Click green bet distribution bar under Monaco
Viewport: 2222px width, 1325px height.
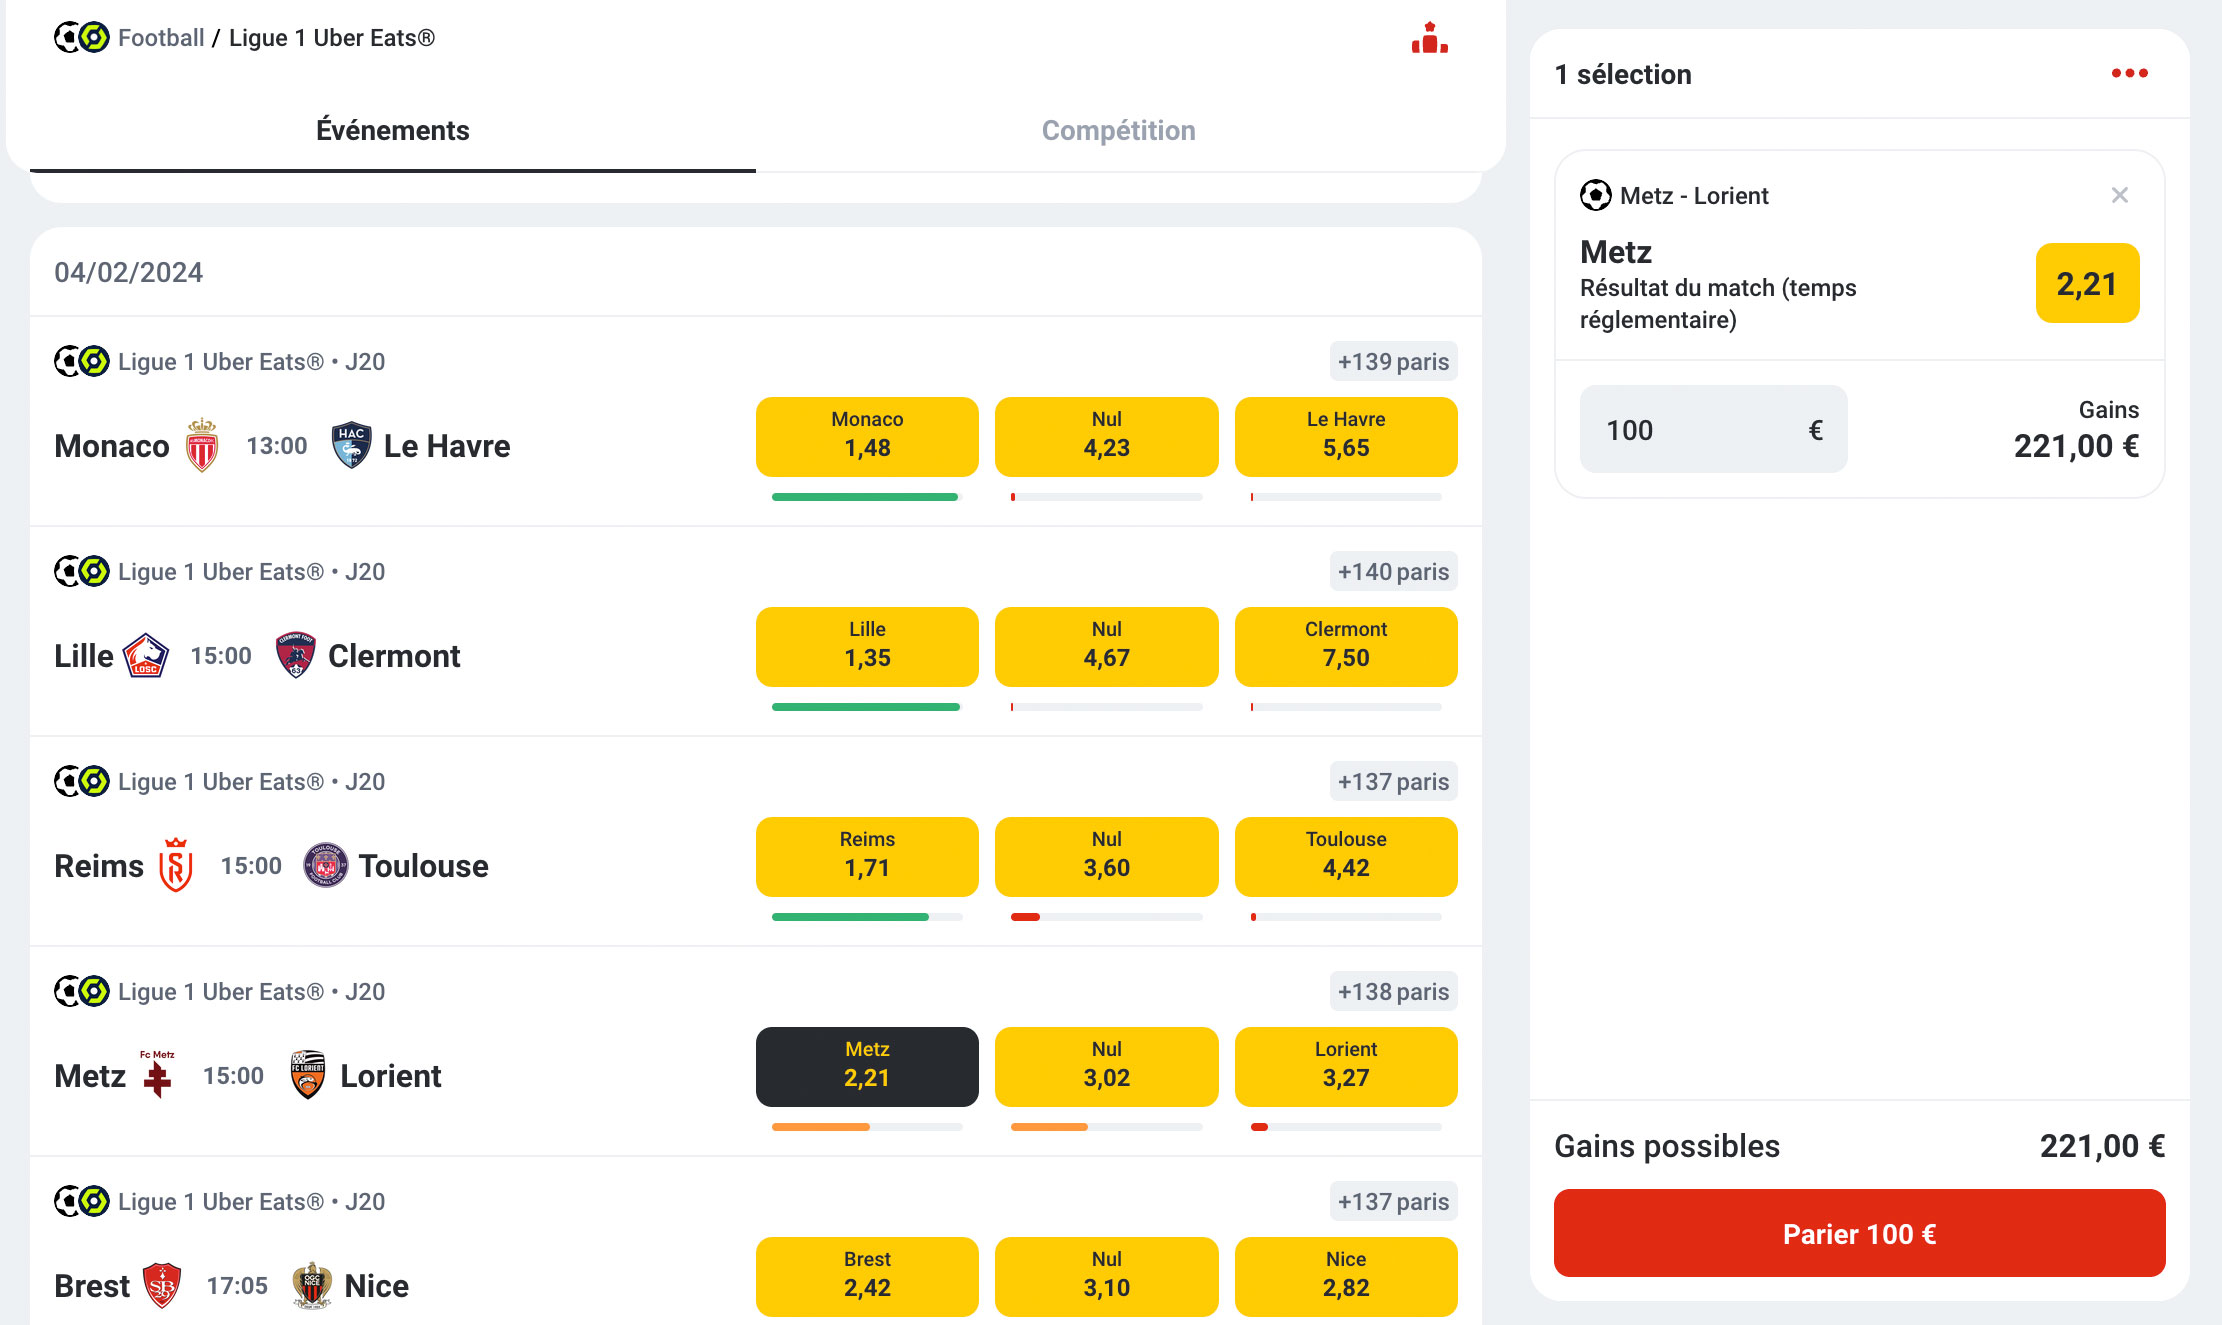tap(865, 497)
